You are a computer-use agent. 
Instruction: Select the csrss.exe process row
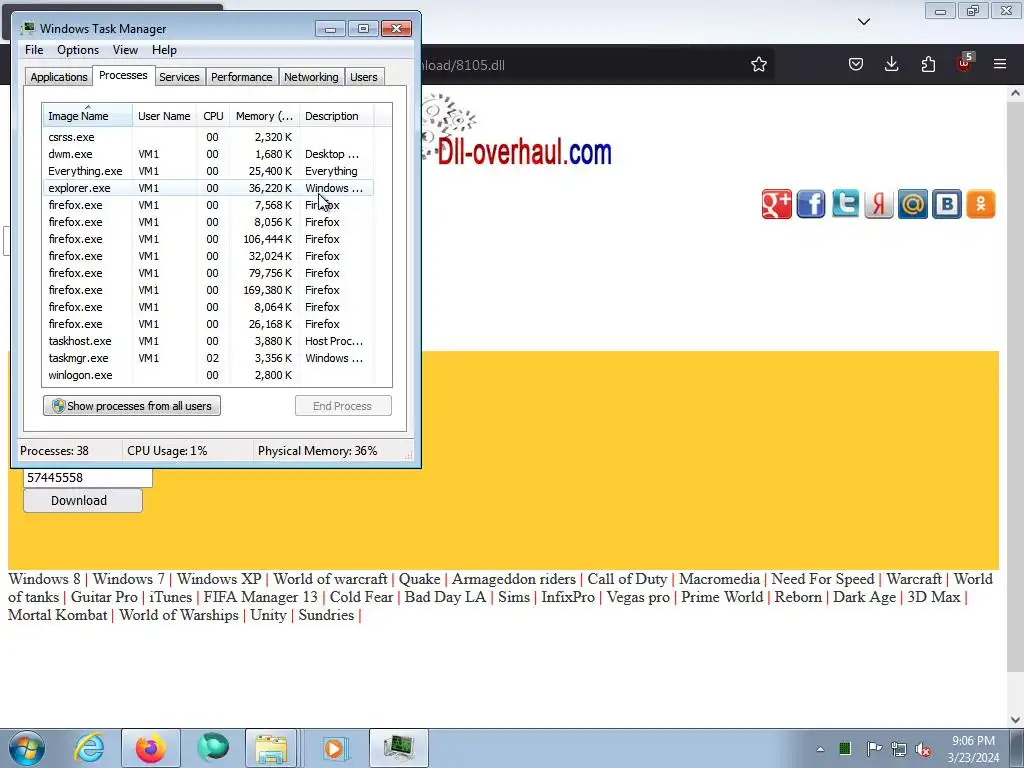(x=208, y=137)
